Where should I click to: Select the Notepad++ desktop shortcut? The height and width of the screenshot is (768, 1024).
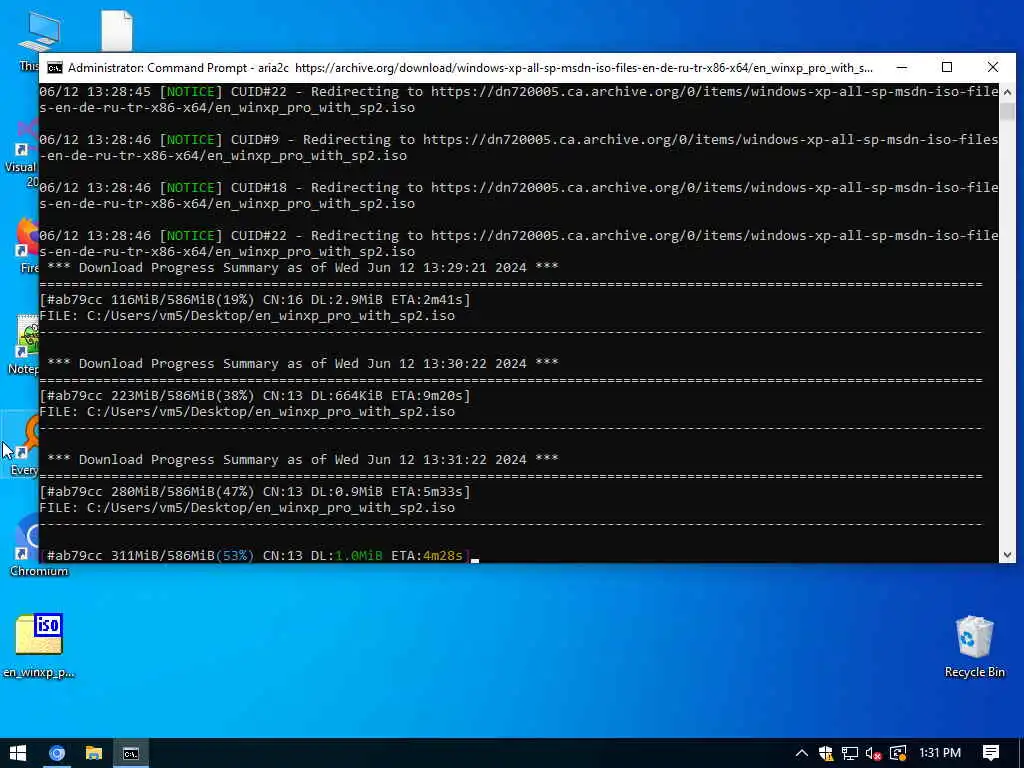[x=20, y=345]
